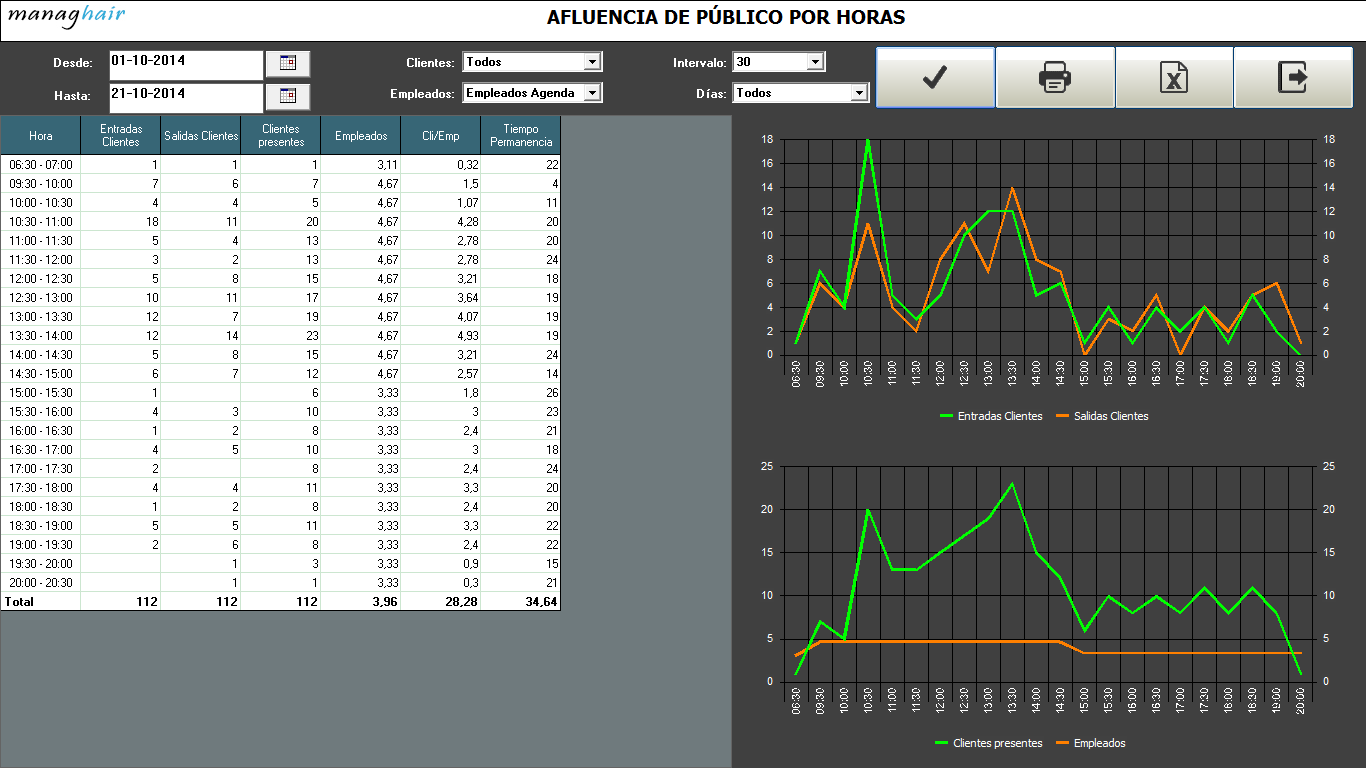The width and height of the screenshot is (1366, 768).
Task: Click the Entradas Clientes column header
Action: tap(121, 136)
